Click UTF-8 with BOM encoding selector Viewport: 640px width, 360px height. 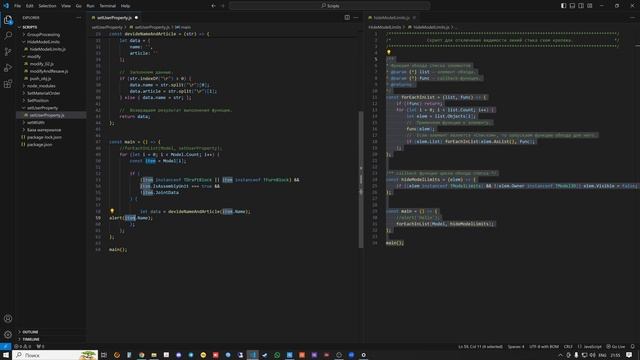(544, 346)
